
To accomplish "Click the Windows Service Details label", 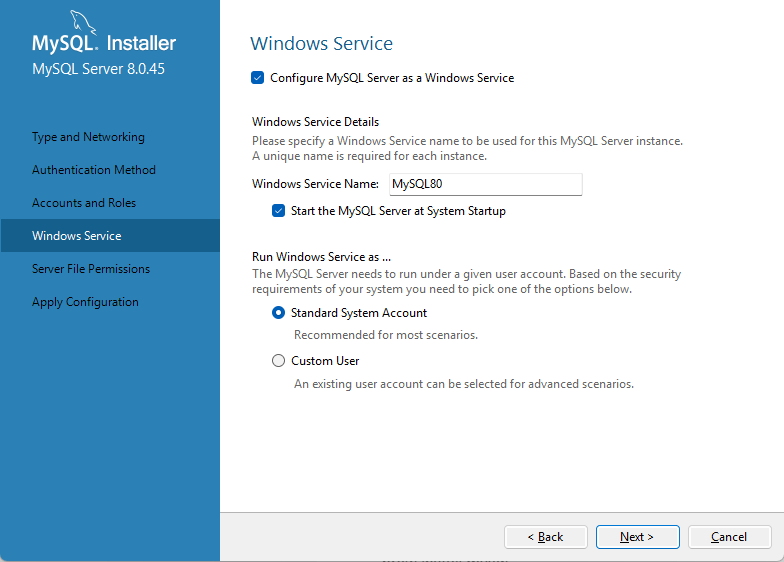I will coord(316,122).
